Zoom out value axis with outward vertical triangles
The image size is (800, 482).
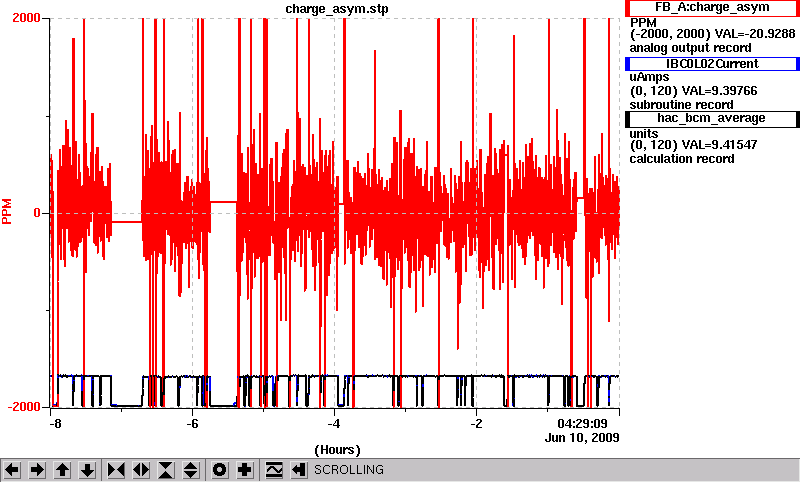[x=191, y=470]
